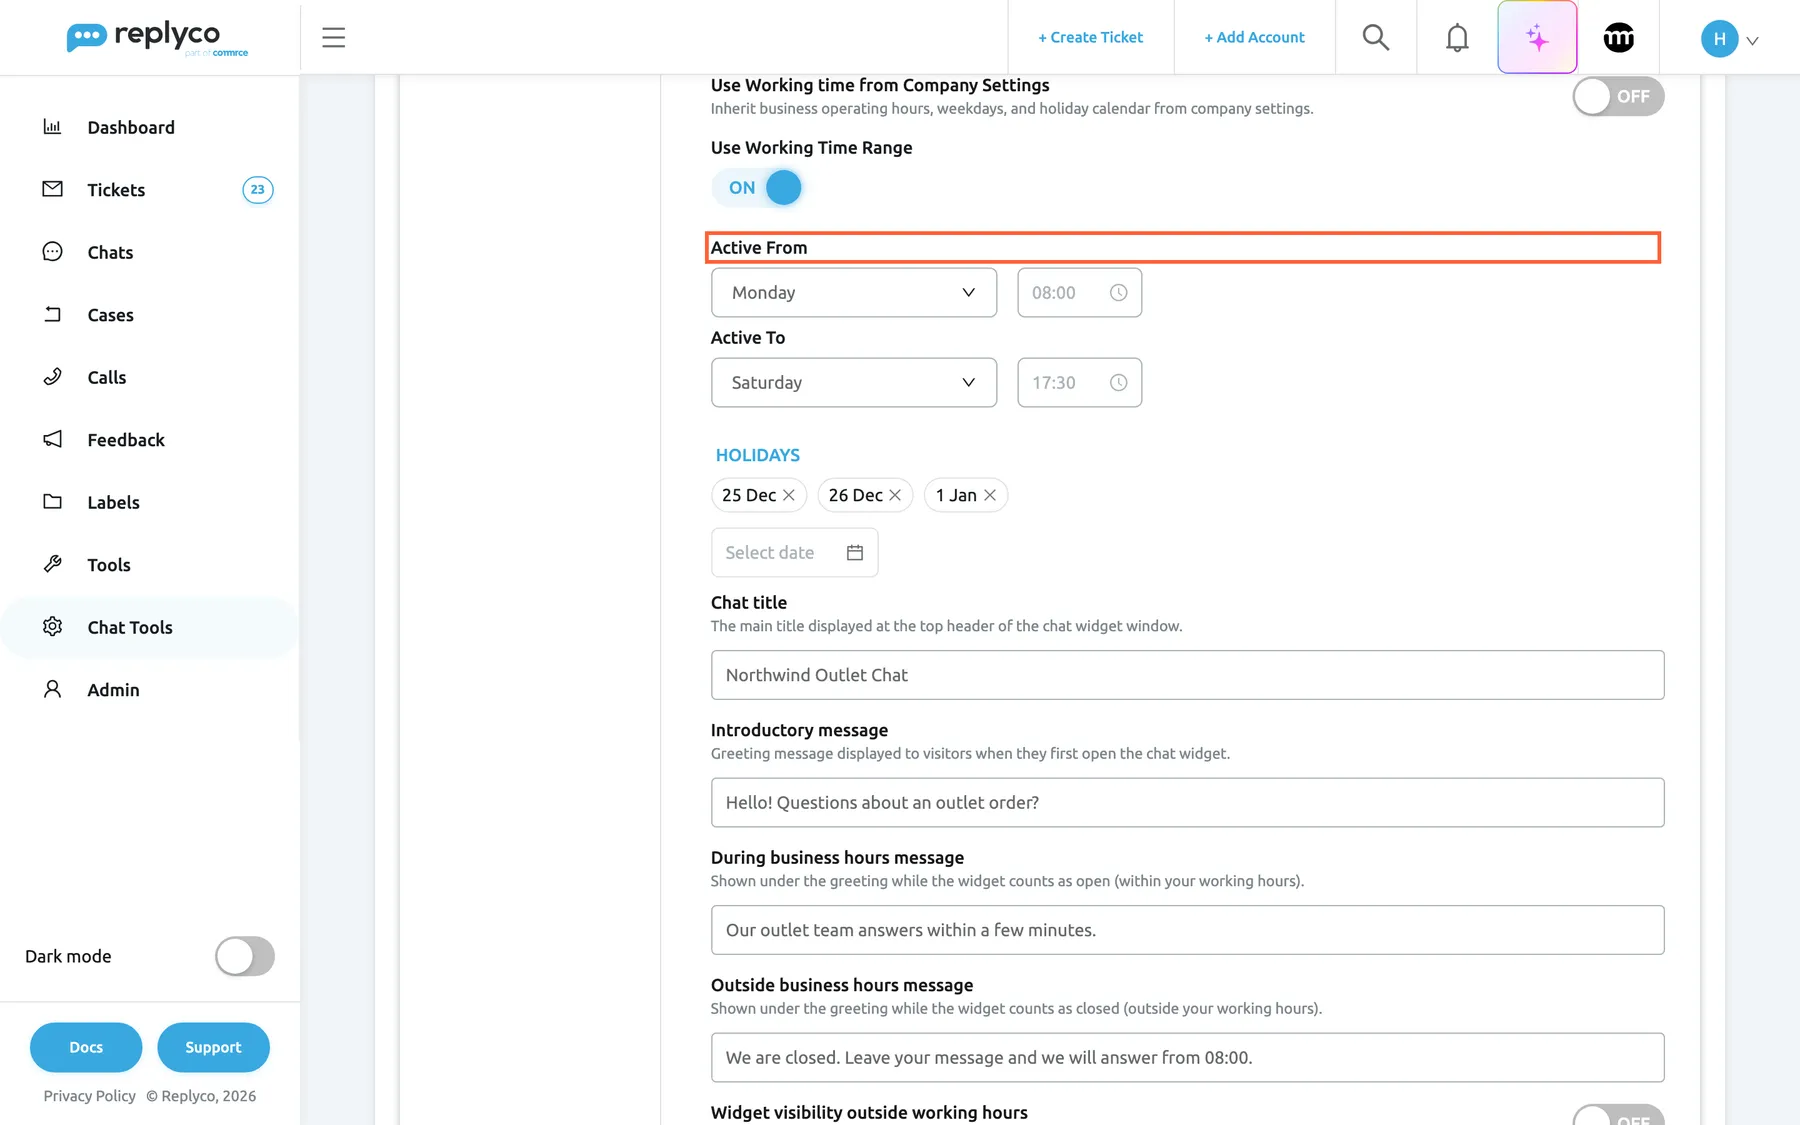
Task: Enable Use Working time from Company Settings
Action: coord(1618,96)
